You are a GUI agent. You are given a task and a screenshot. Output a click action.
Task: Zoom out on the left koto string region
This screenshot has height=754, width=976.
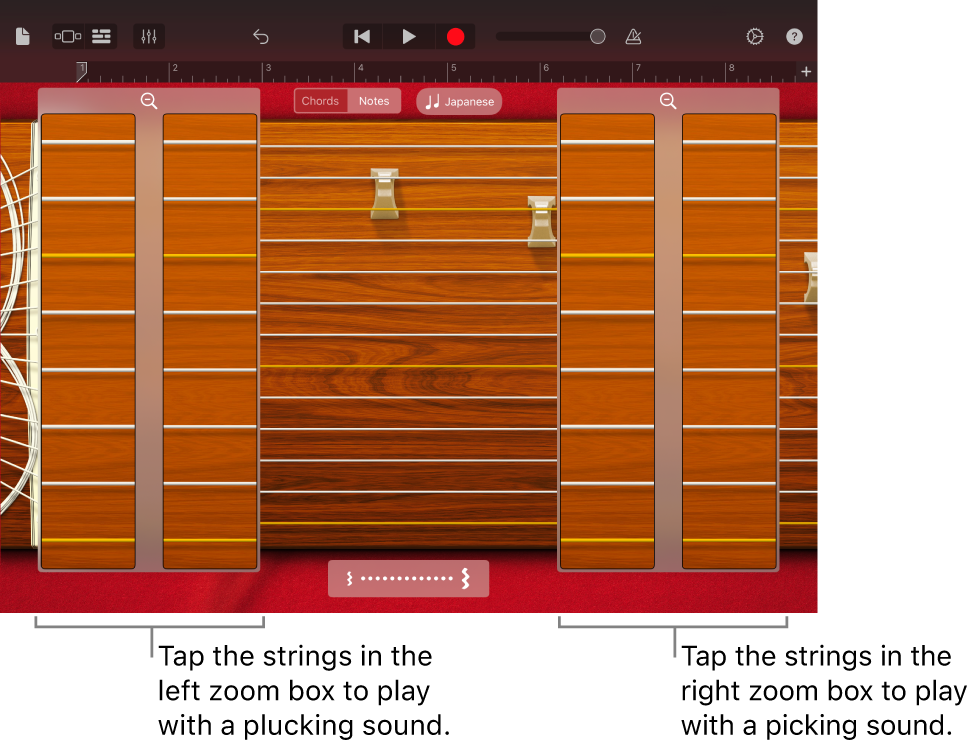tap(149, 101)
